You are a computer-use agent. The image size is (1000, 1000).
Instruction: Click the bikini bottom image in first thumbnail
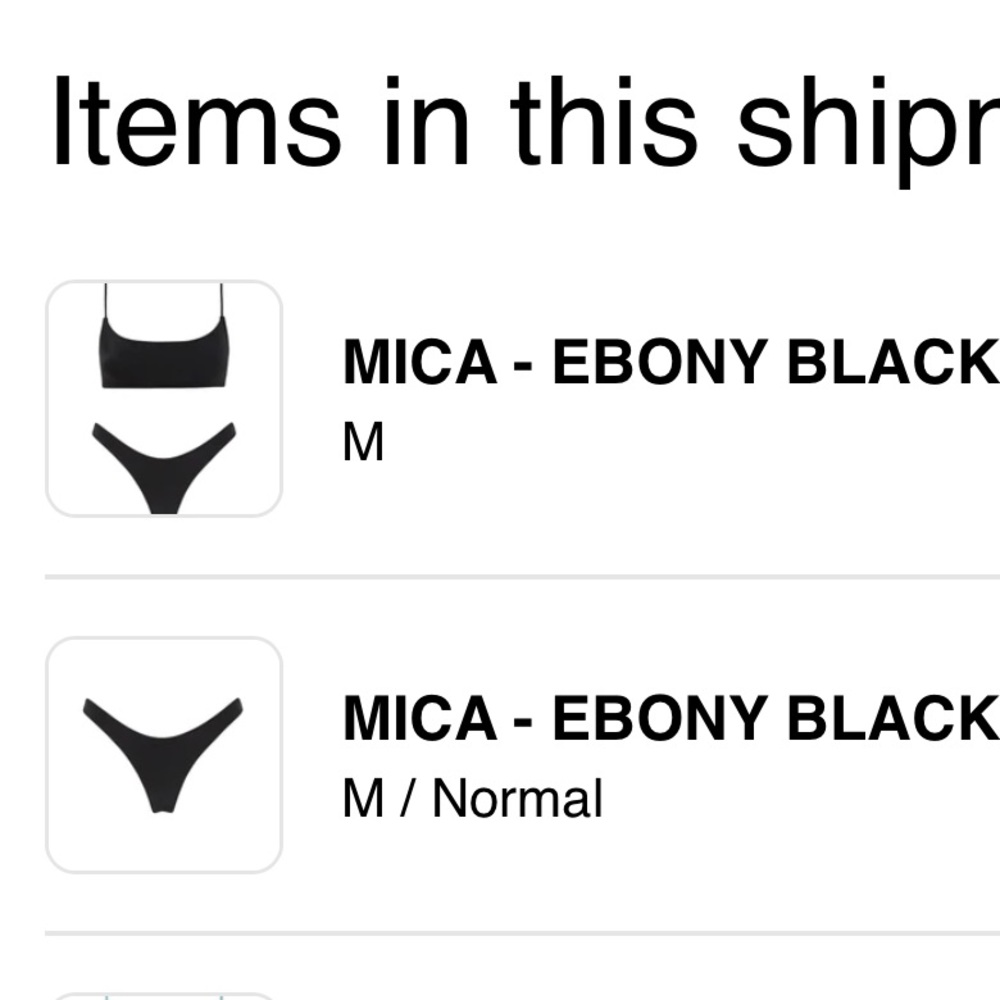(165, 467)
